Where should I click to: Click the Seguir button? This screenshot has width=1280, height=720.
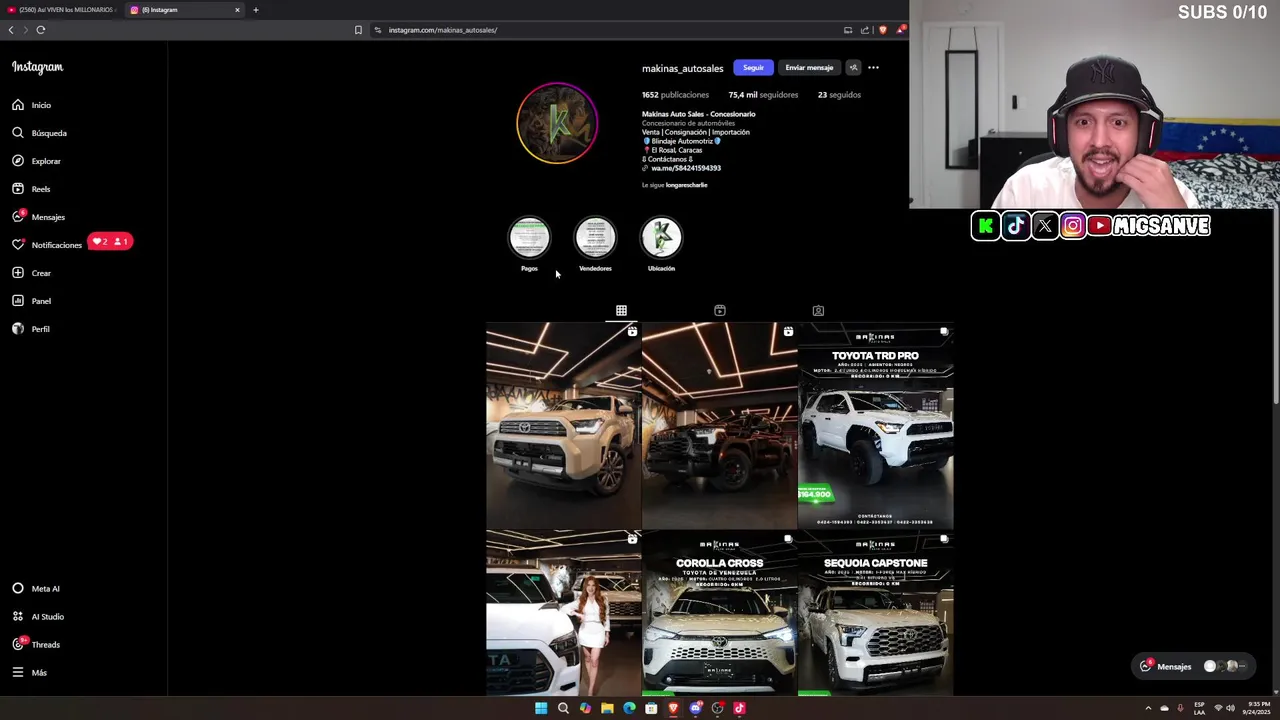(x=753, y=68)
